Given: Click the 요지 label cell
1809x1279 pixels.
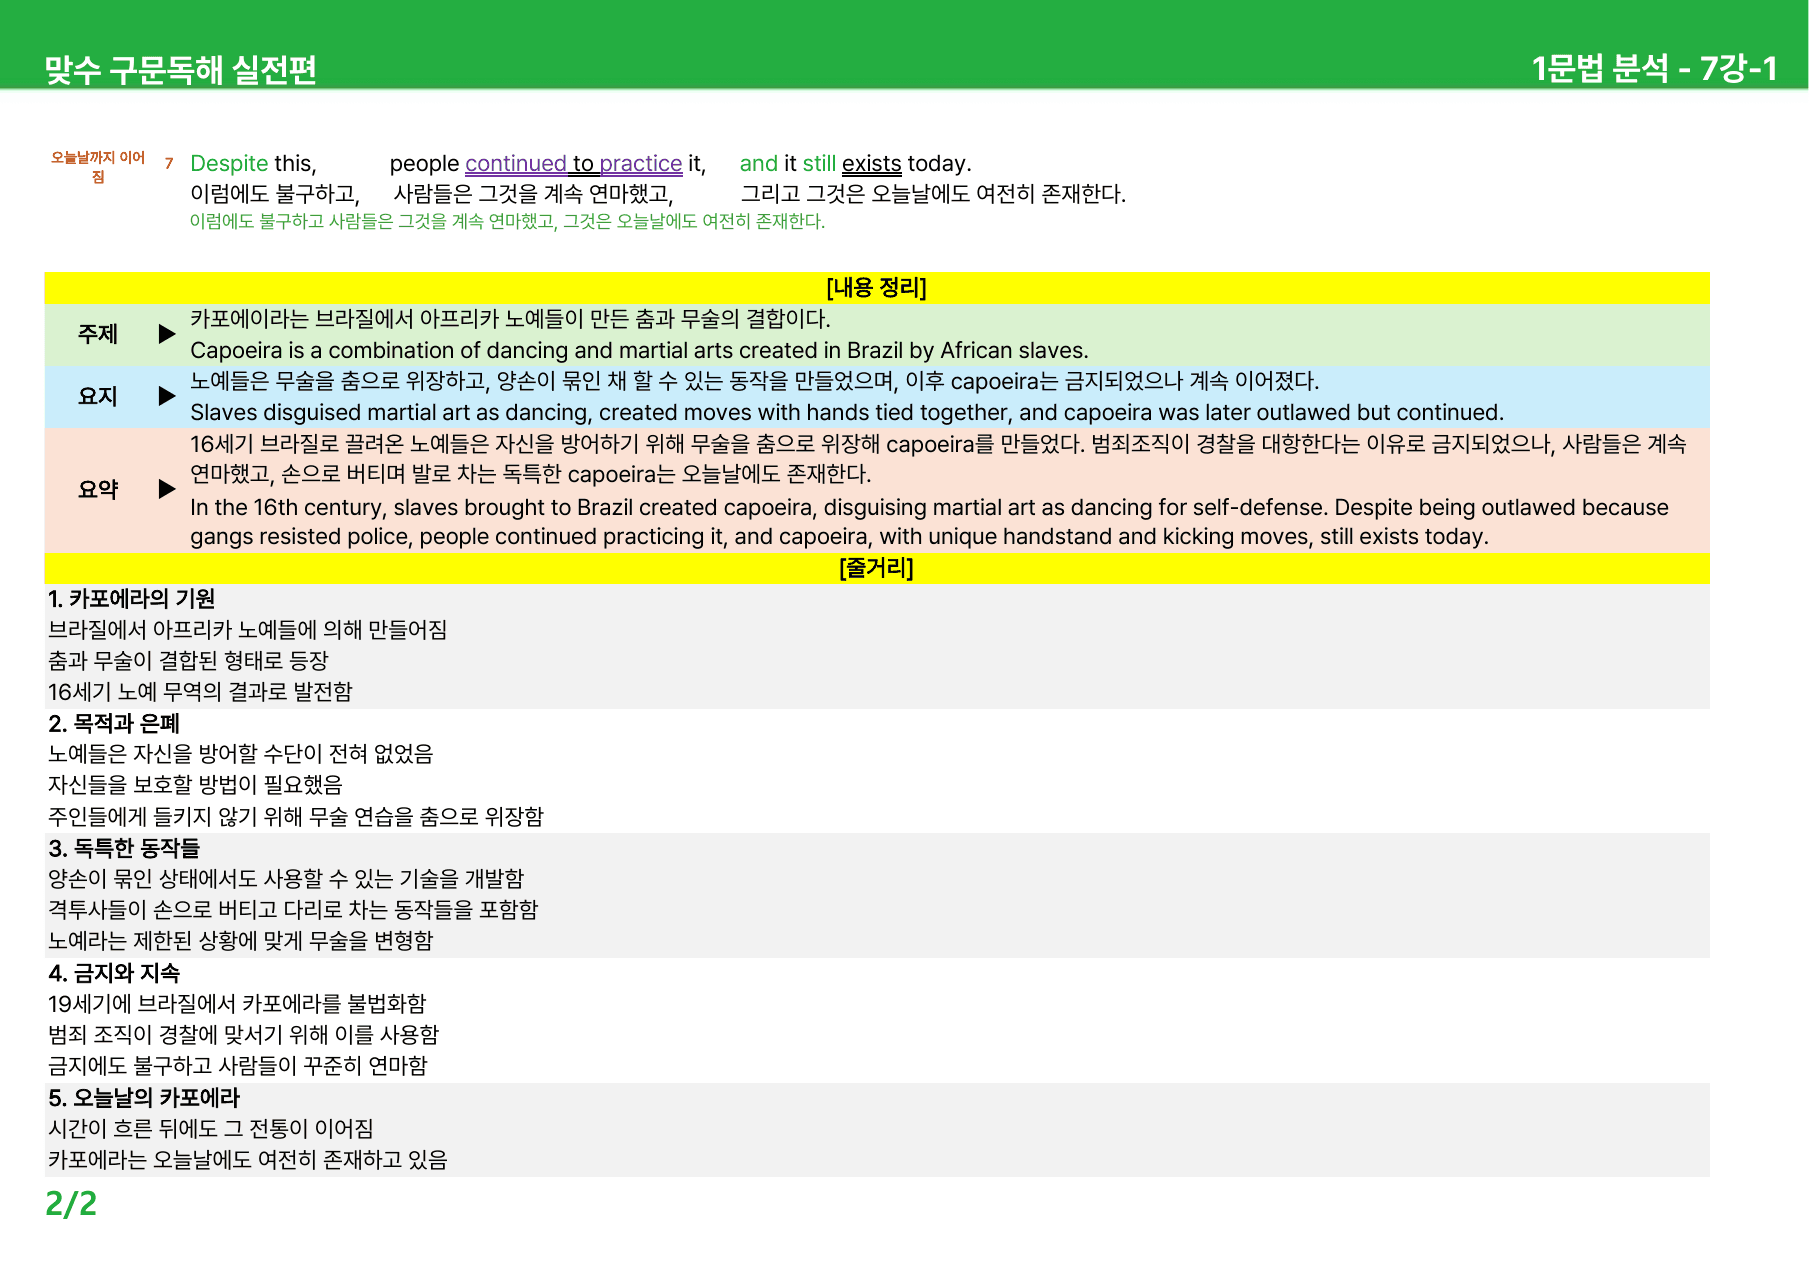Looking at the screenshot, I should (98, 396).
